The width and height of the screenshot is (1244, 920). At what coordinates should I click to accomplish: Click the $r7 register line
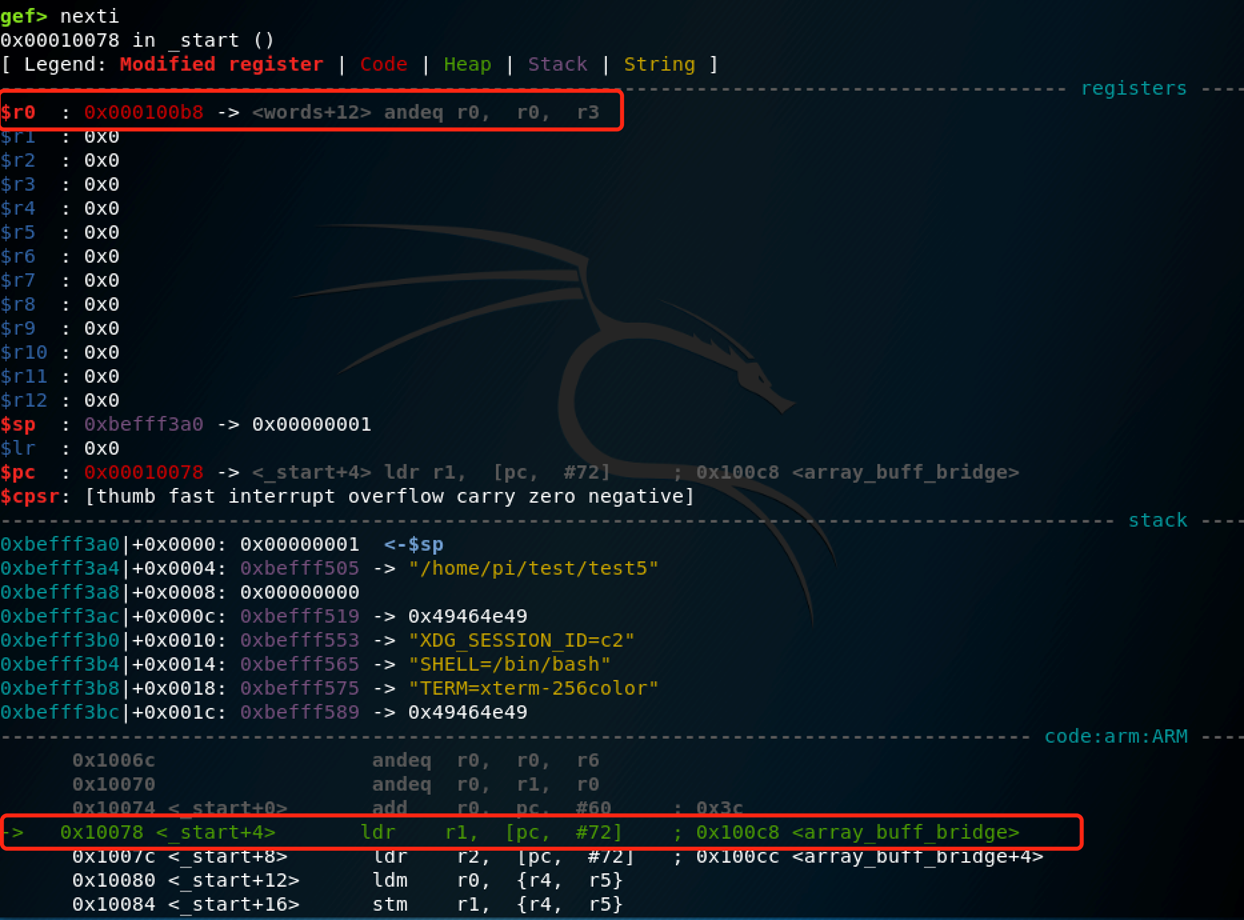[x=60, y=280]
